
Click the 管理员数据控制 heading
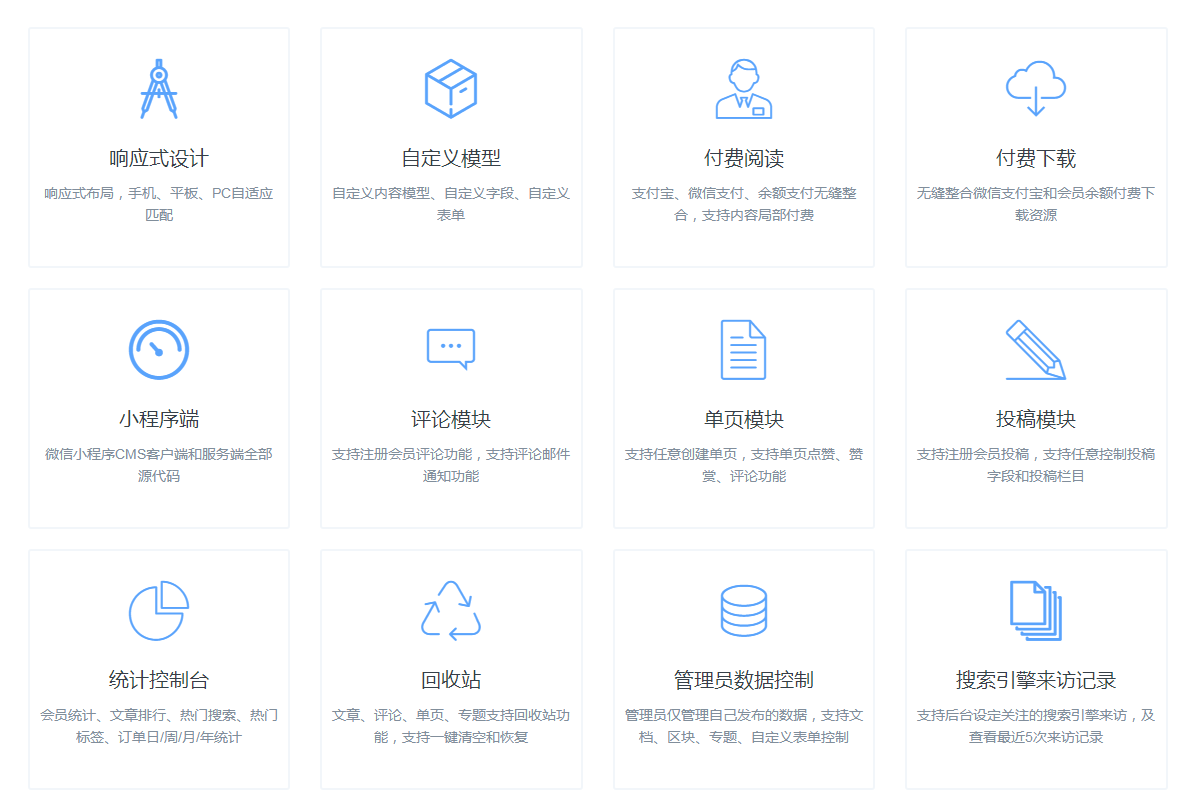[743, 680]
